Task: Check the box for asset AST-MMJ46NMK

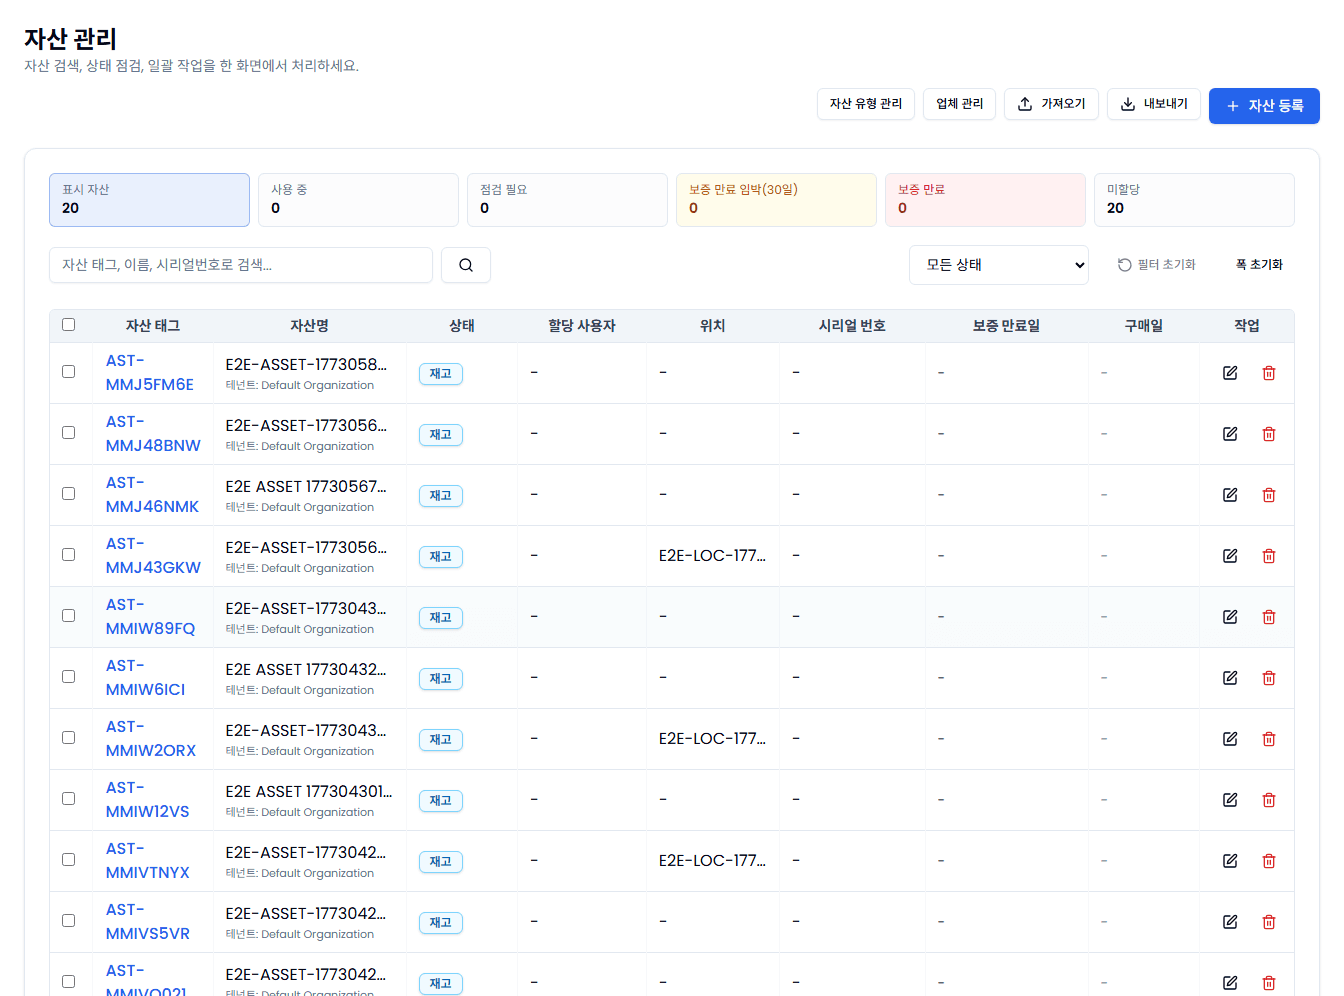Action: click(69, 494)
